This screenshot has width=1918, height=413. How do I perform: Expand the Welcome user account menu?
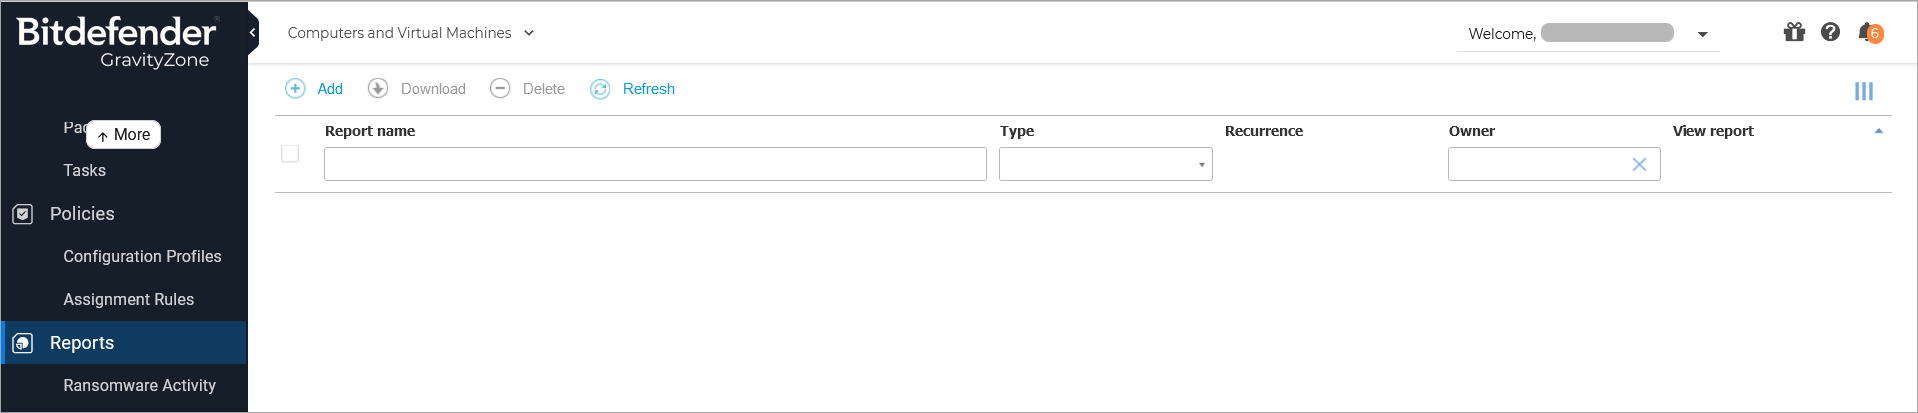(x=1702, y=34)
